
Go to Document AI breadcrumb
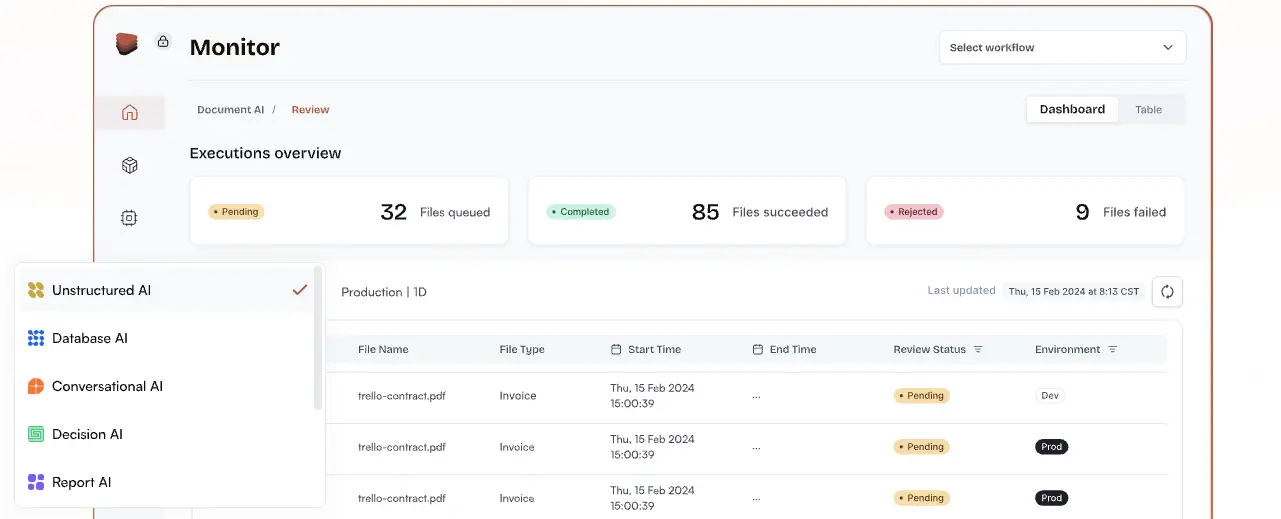click(x=230, y=110)
